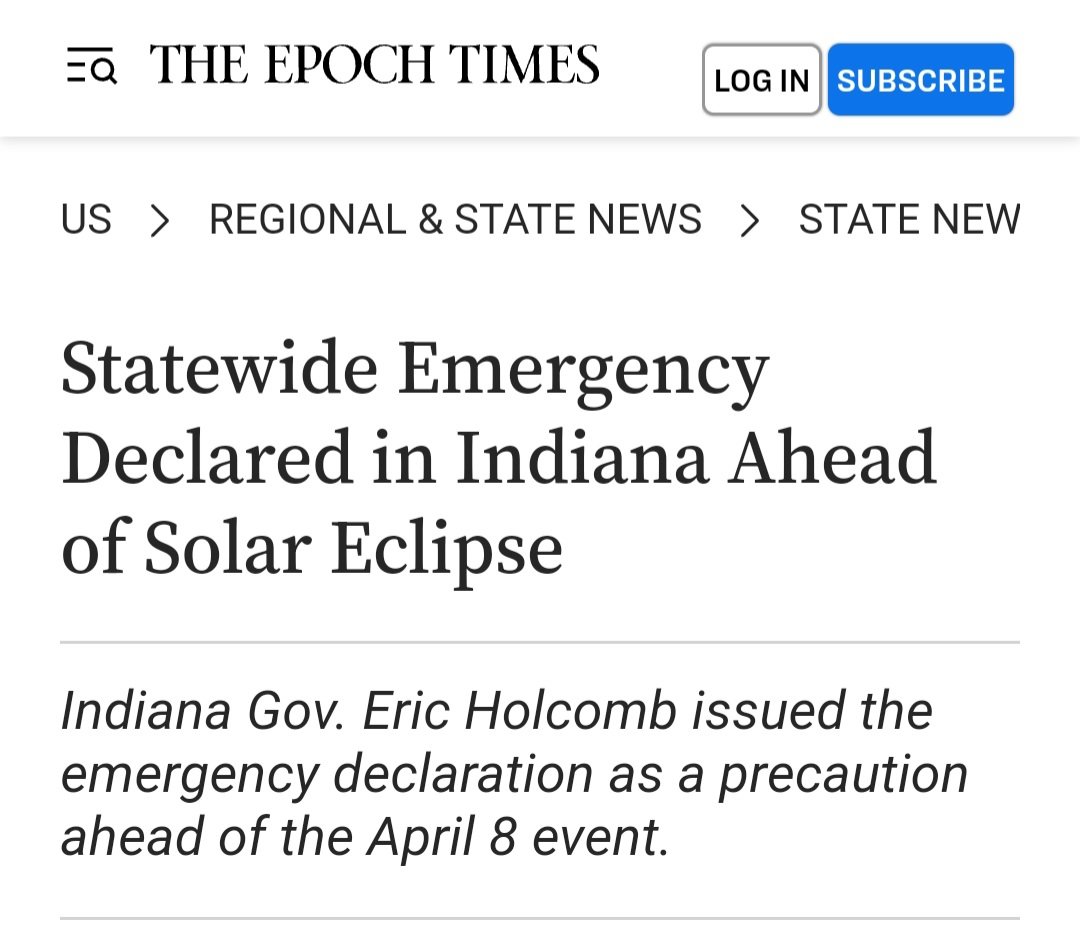This screenshot has width=1080, height=941.
Task: Open the menu and search icon
Action: [91, 68]
